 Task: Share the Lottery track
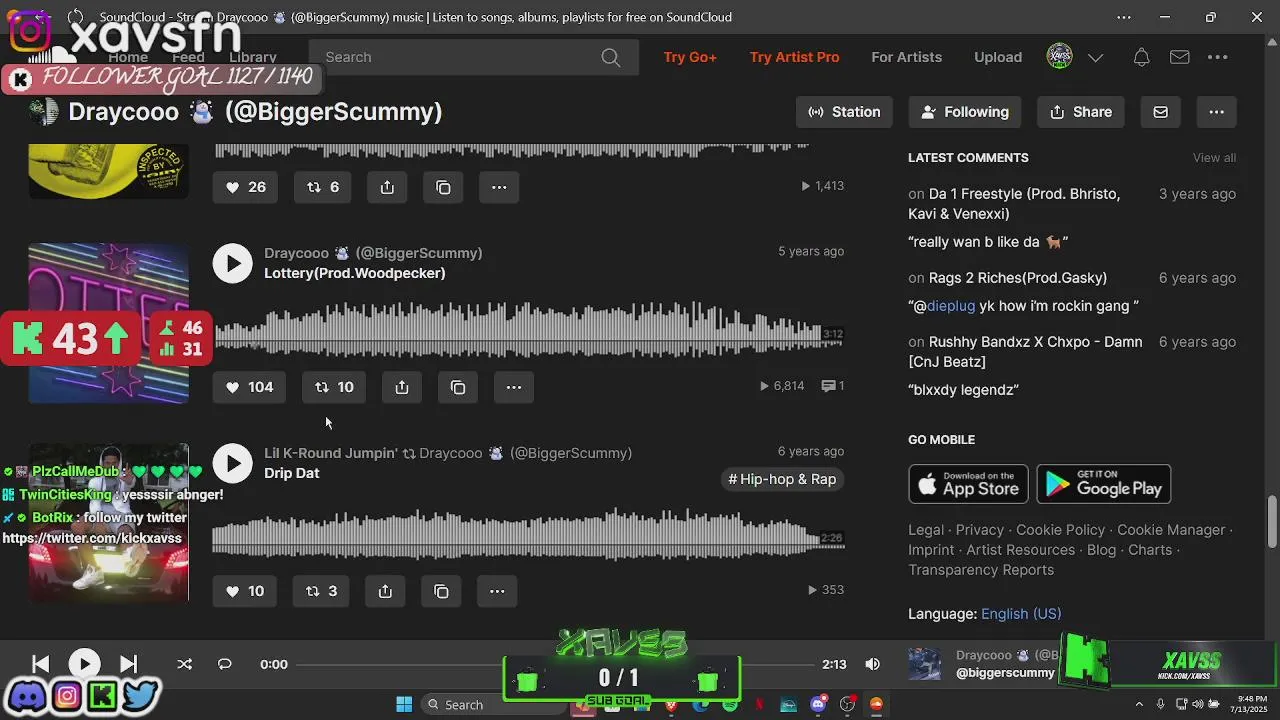tap(402, 387)
